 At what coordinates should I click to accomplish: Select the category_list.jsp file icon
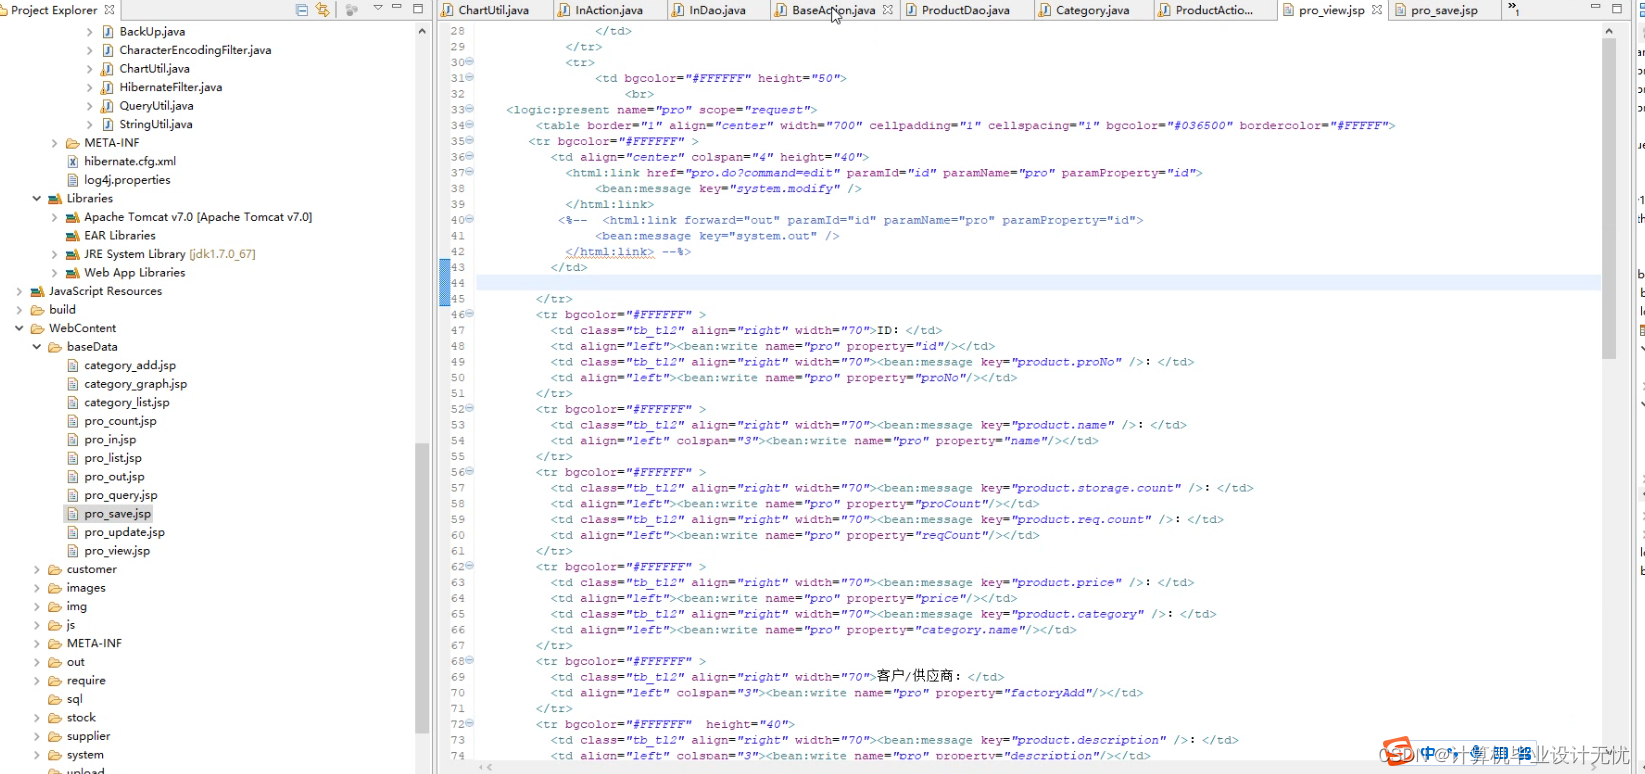click(72, 402)
